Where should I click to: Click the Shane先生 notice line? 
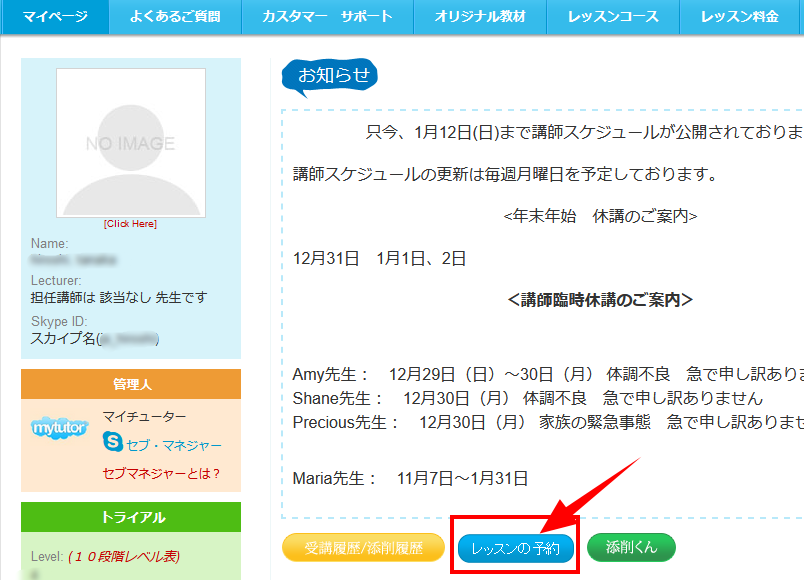tap(528, 398)
